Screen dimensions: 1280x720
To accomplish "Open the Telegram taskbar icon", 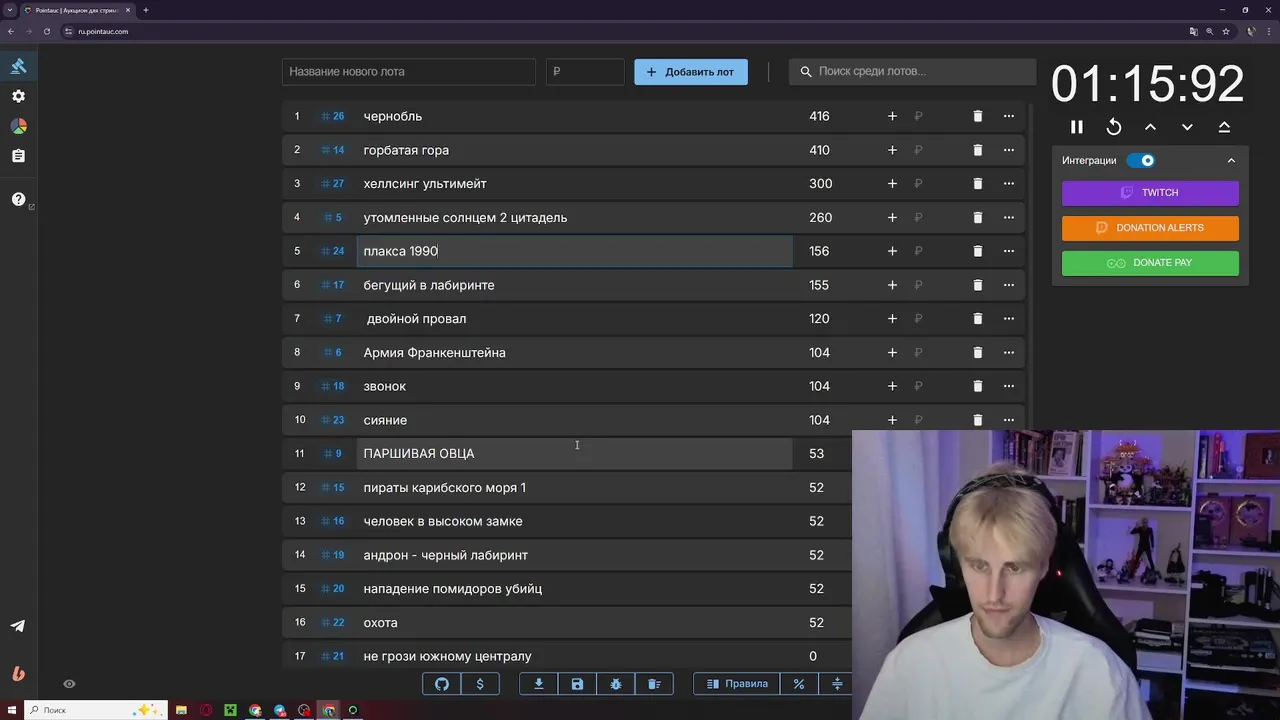I will [280, 710].
